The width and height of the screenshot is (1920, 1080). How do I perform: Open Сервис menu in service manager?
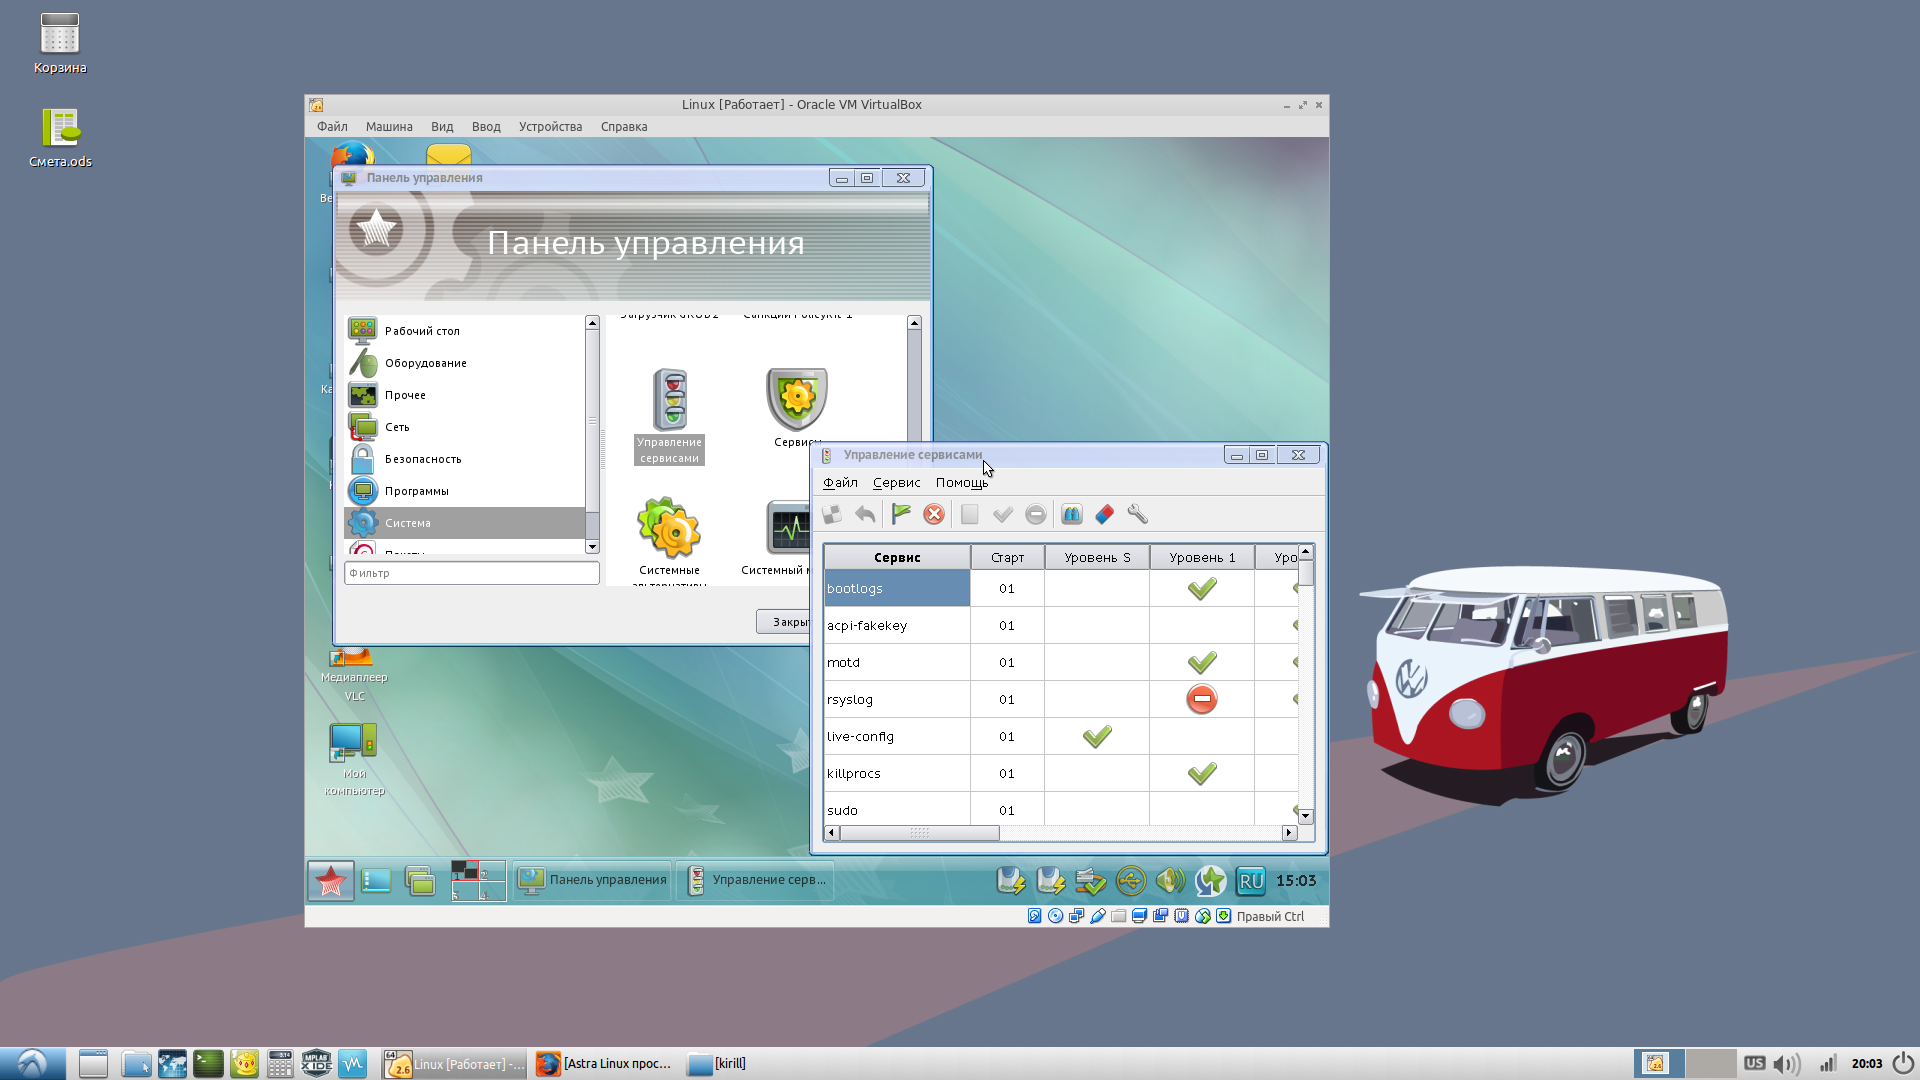896,482
